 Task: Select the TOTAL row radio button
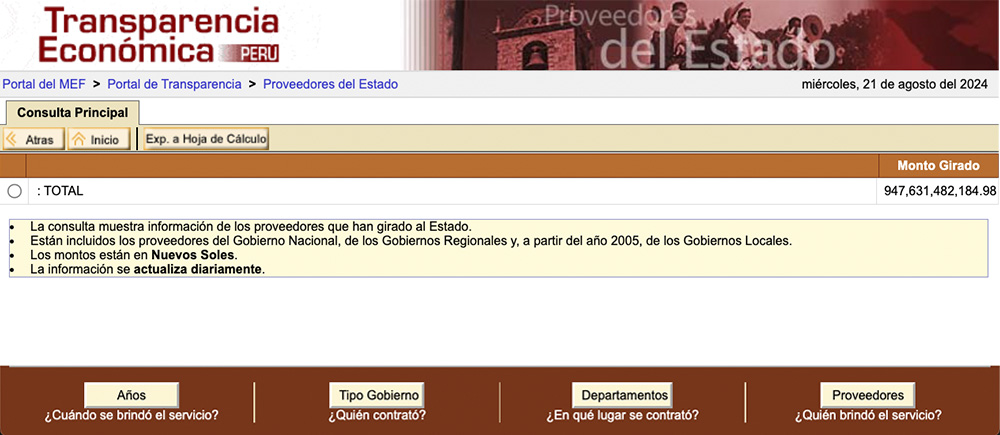(x=14, y=191)
